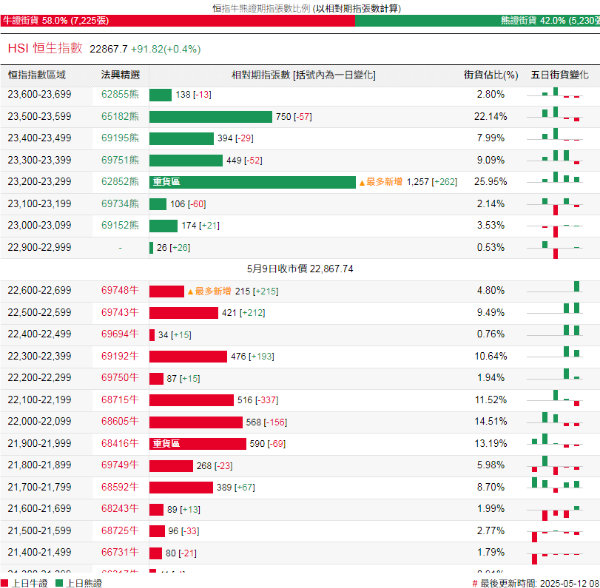This screenshot has width=600, height=588.
Task: Click the green 1,257 heavy zone bar
Action: click(x=253, y=182)
